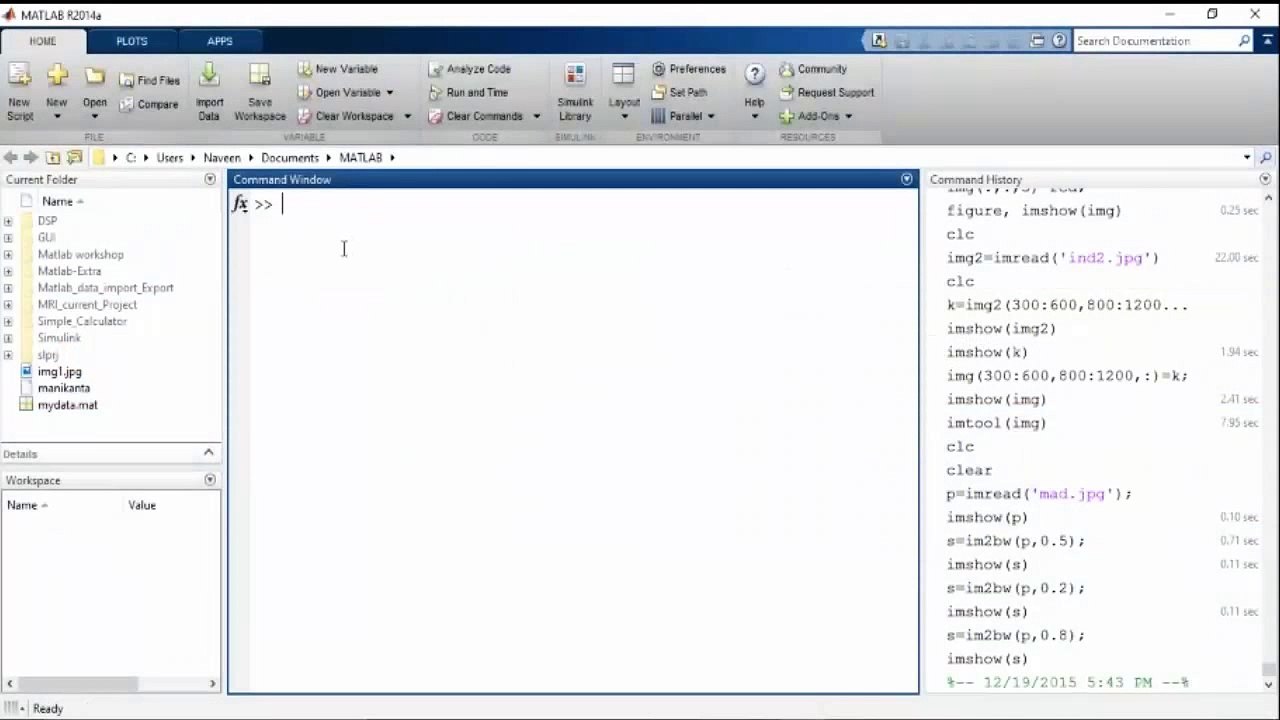Select mydata.mat file
Image resolution: width=1280 pixels, height=720 pixels.
tap(68, 405)
